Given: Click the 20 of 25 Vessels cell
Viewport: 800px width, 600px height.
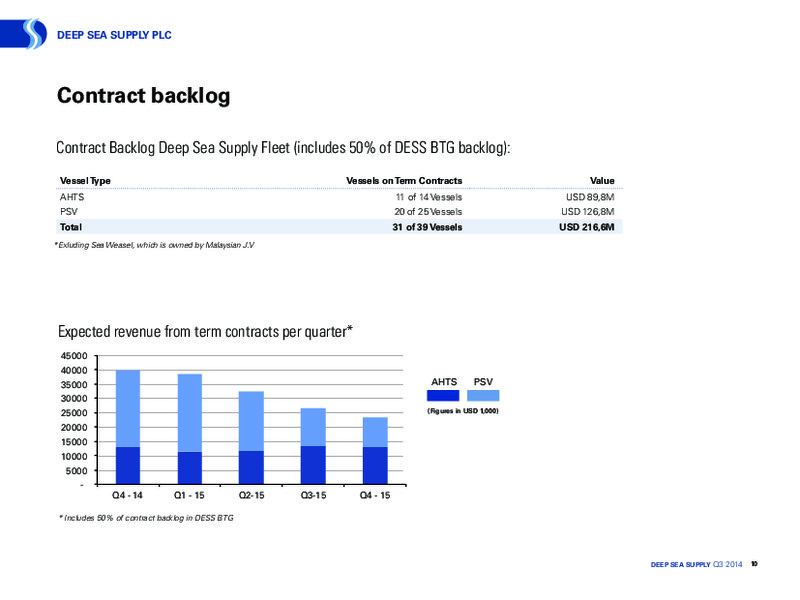Looking at the screenshot, I should [428, 211].
